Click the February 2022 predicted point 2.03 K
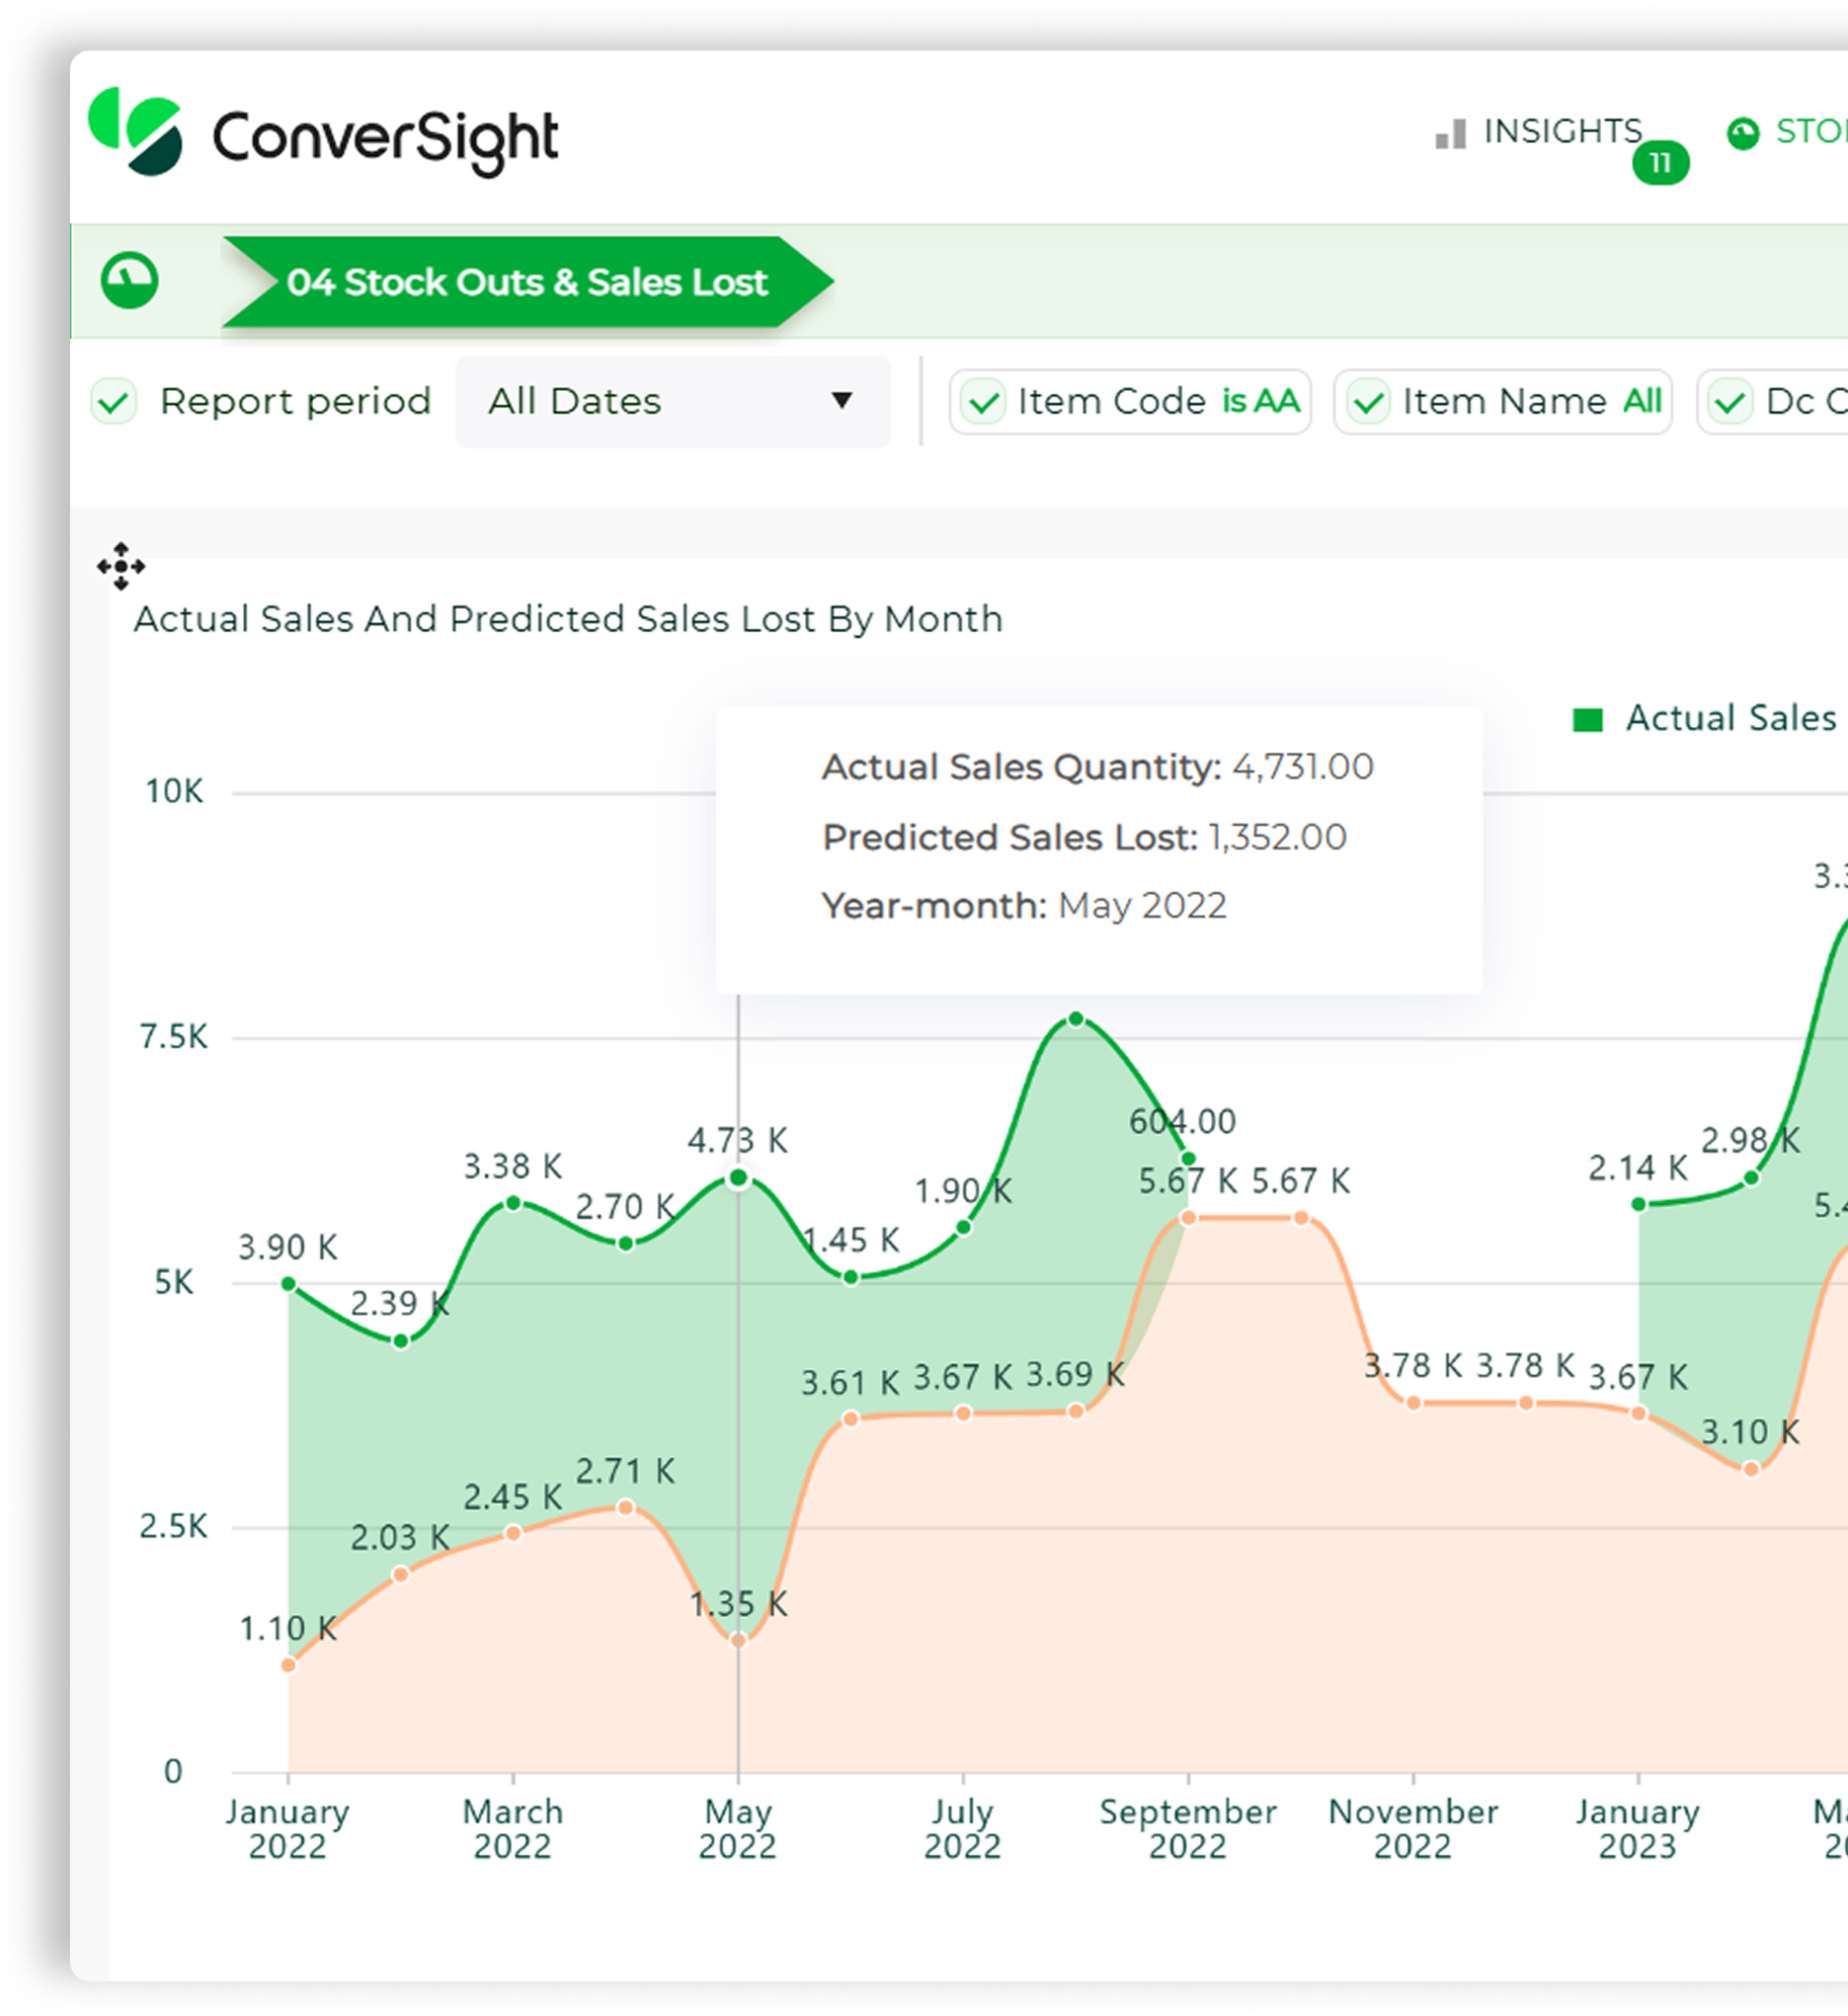1848x2016 pixels. tap(400, 1574)
